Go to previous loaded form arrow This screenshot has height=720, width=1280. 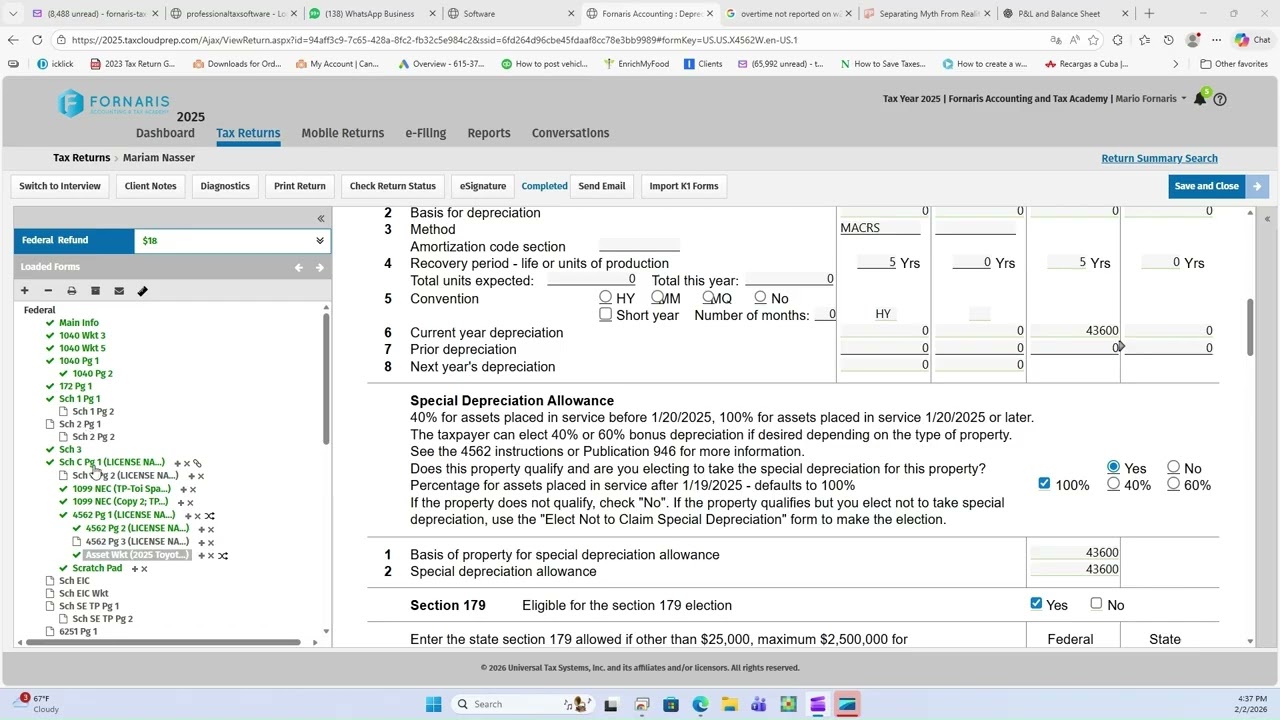tap(298, 267)
